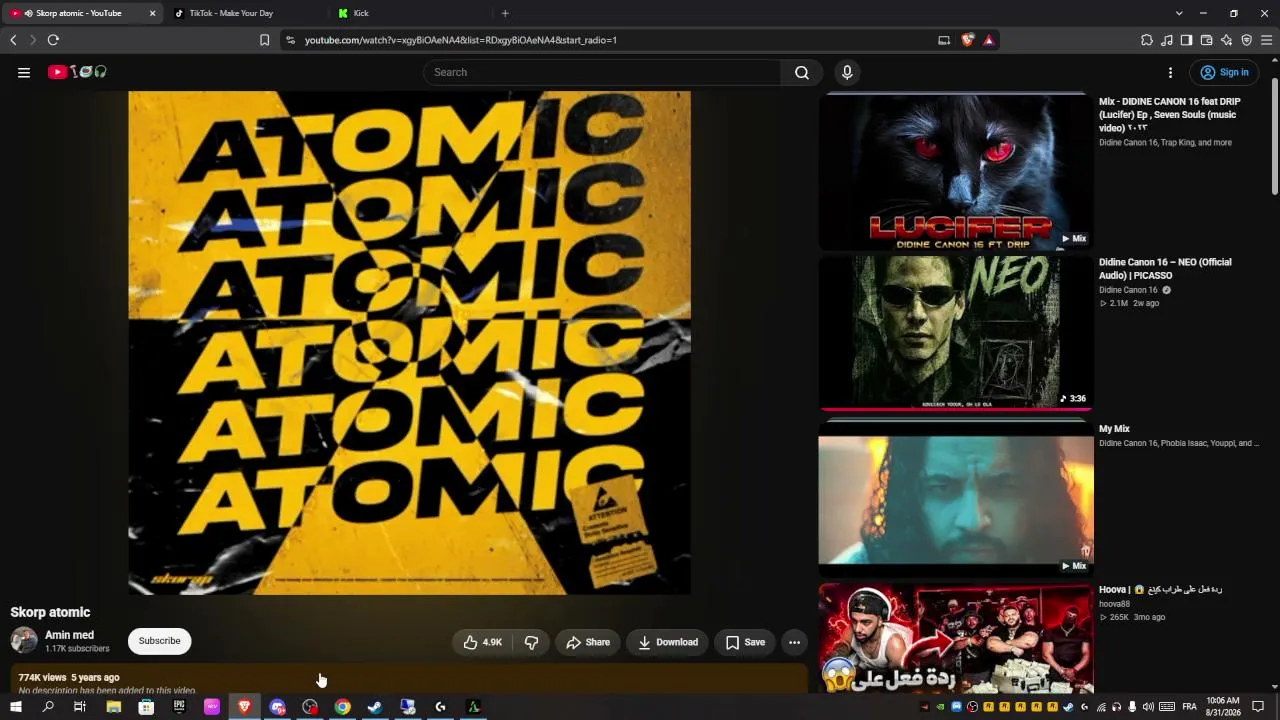Image resolution: width=1280 pixels, height=720 pixels.
Task: Open the media control music note icon
Action: pos(1167,40)
